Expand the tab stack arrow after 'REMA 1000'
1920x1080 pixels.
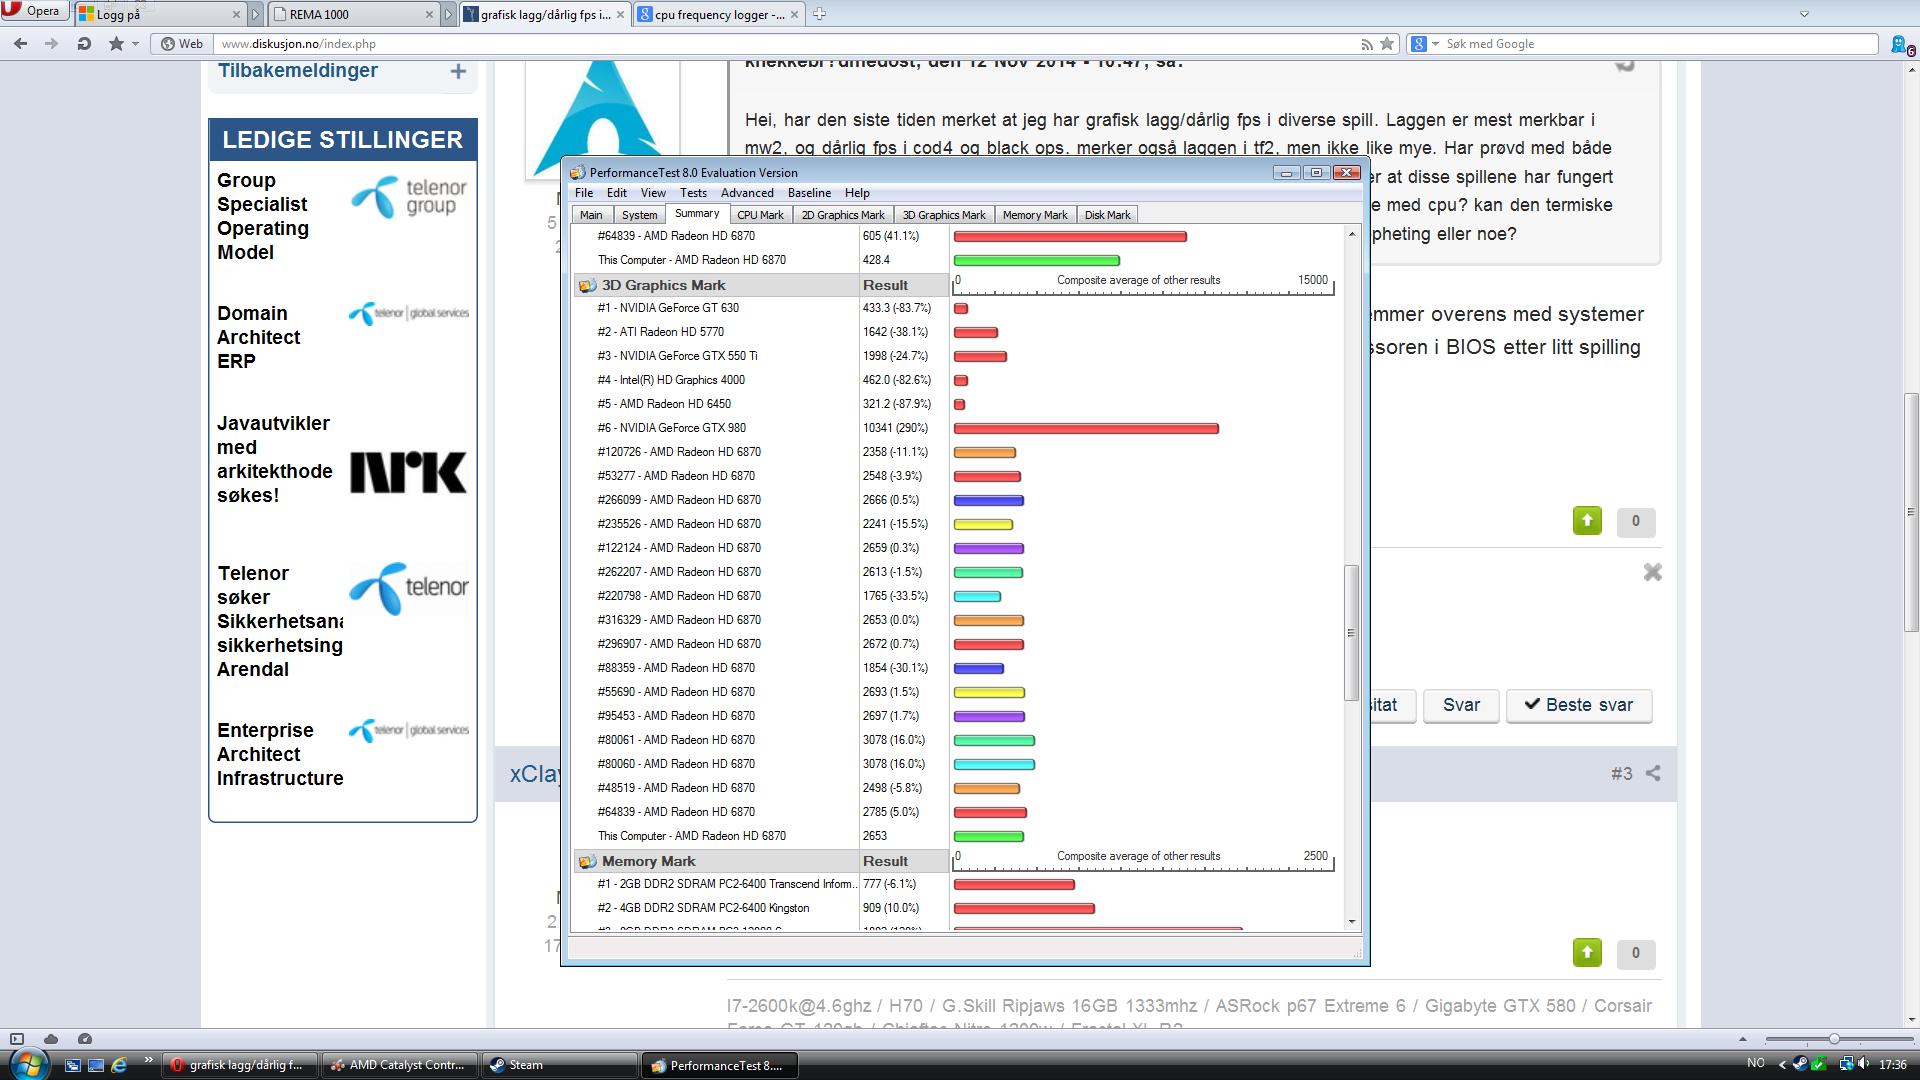pyautogui.click(x=447, y=14)
